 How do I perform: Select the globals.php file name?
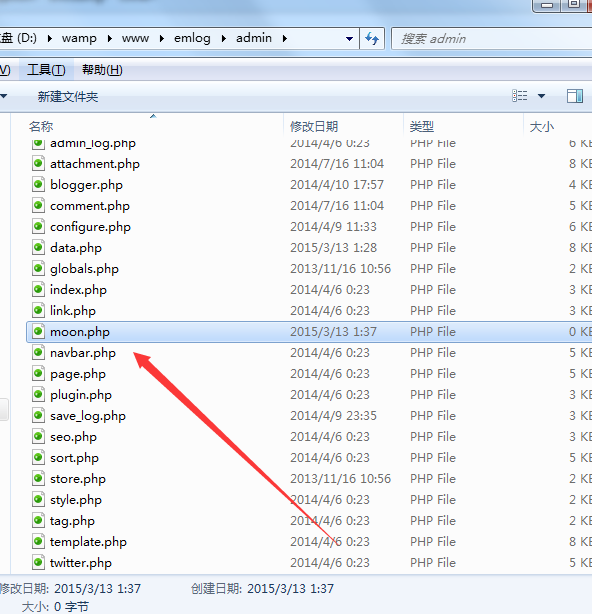[x=84, y=269]
